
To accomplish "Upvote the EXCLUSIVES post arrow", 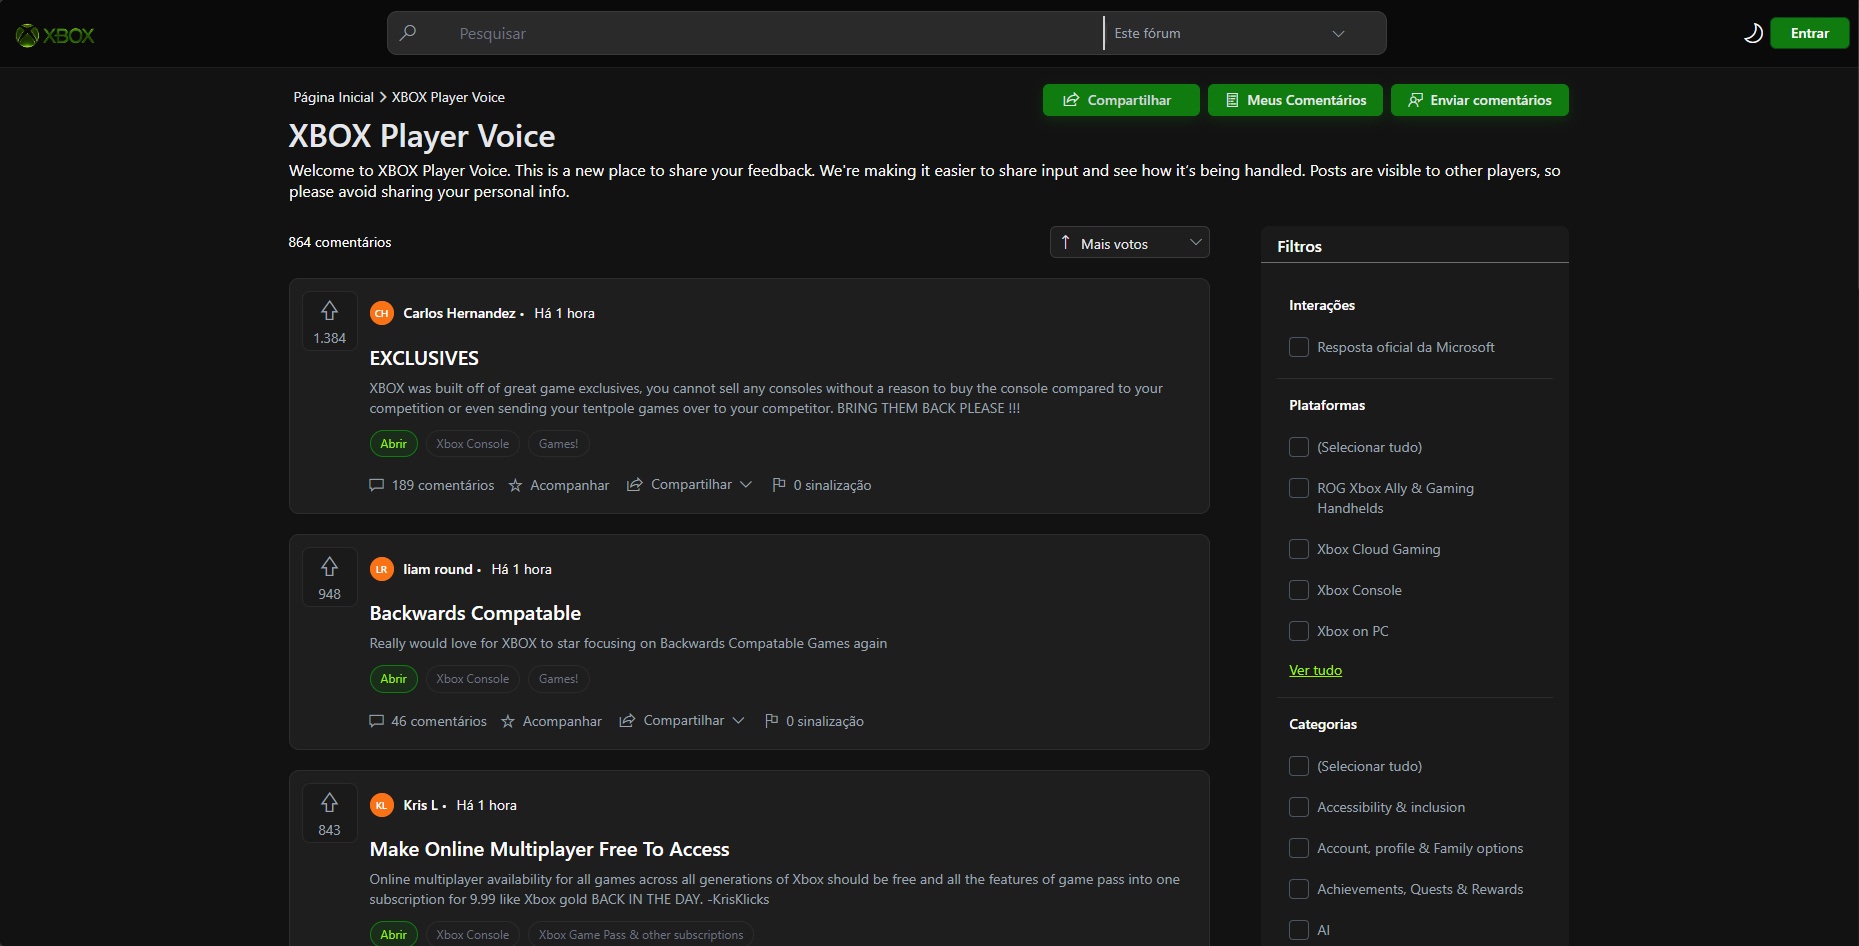I will point(329,311).
